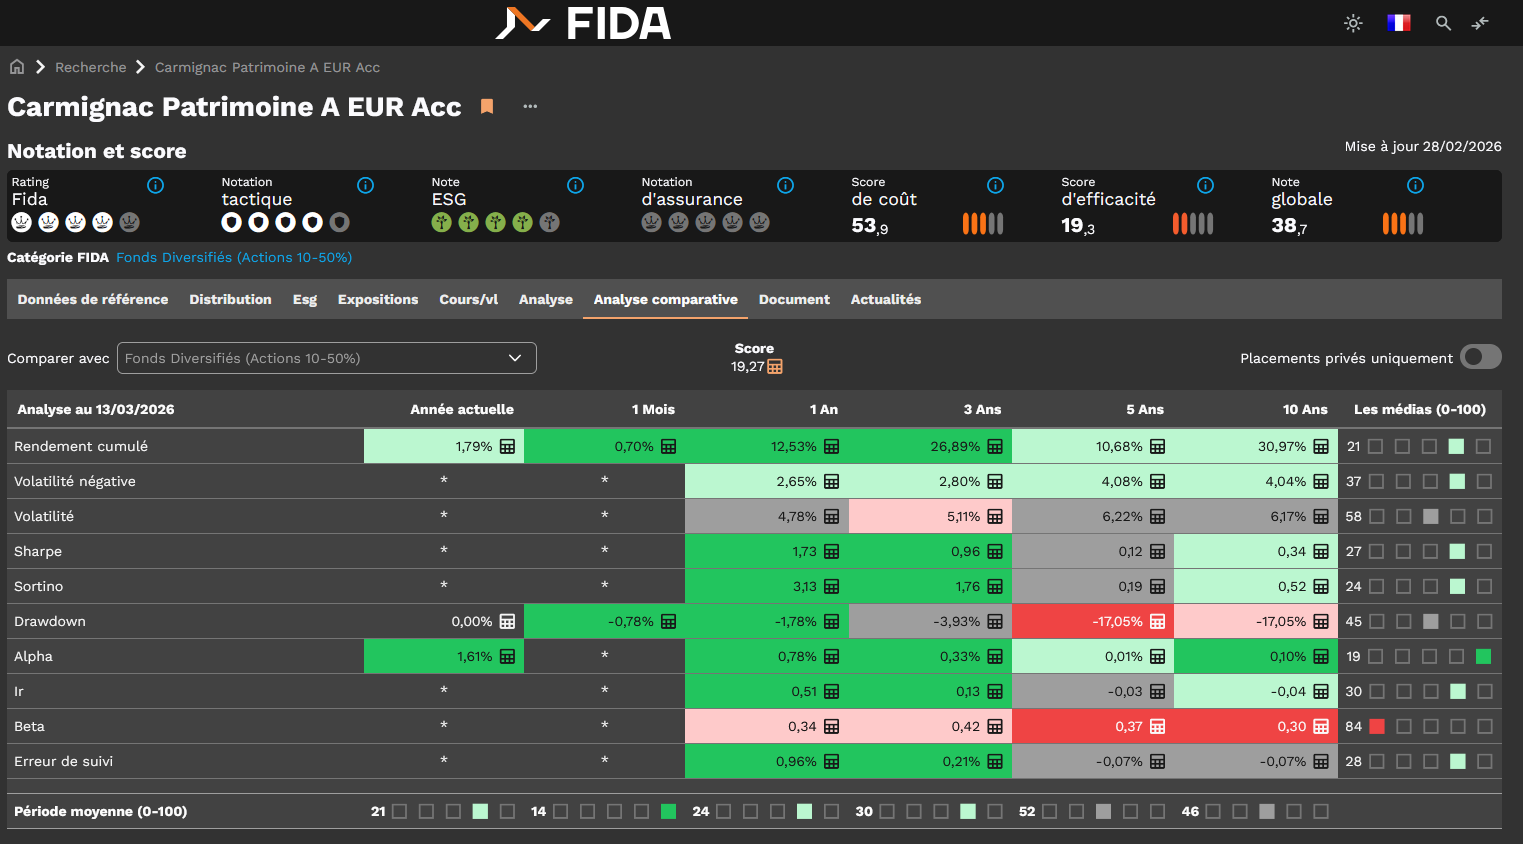
Task: Click the green box in Alpha médias row
Action: point(1483,656)
